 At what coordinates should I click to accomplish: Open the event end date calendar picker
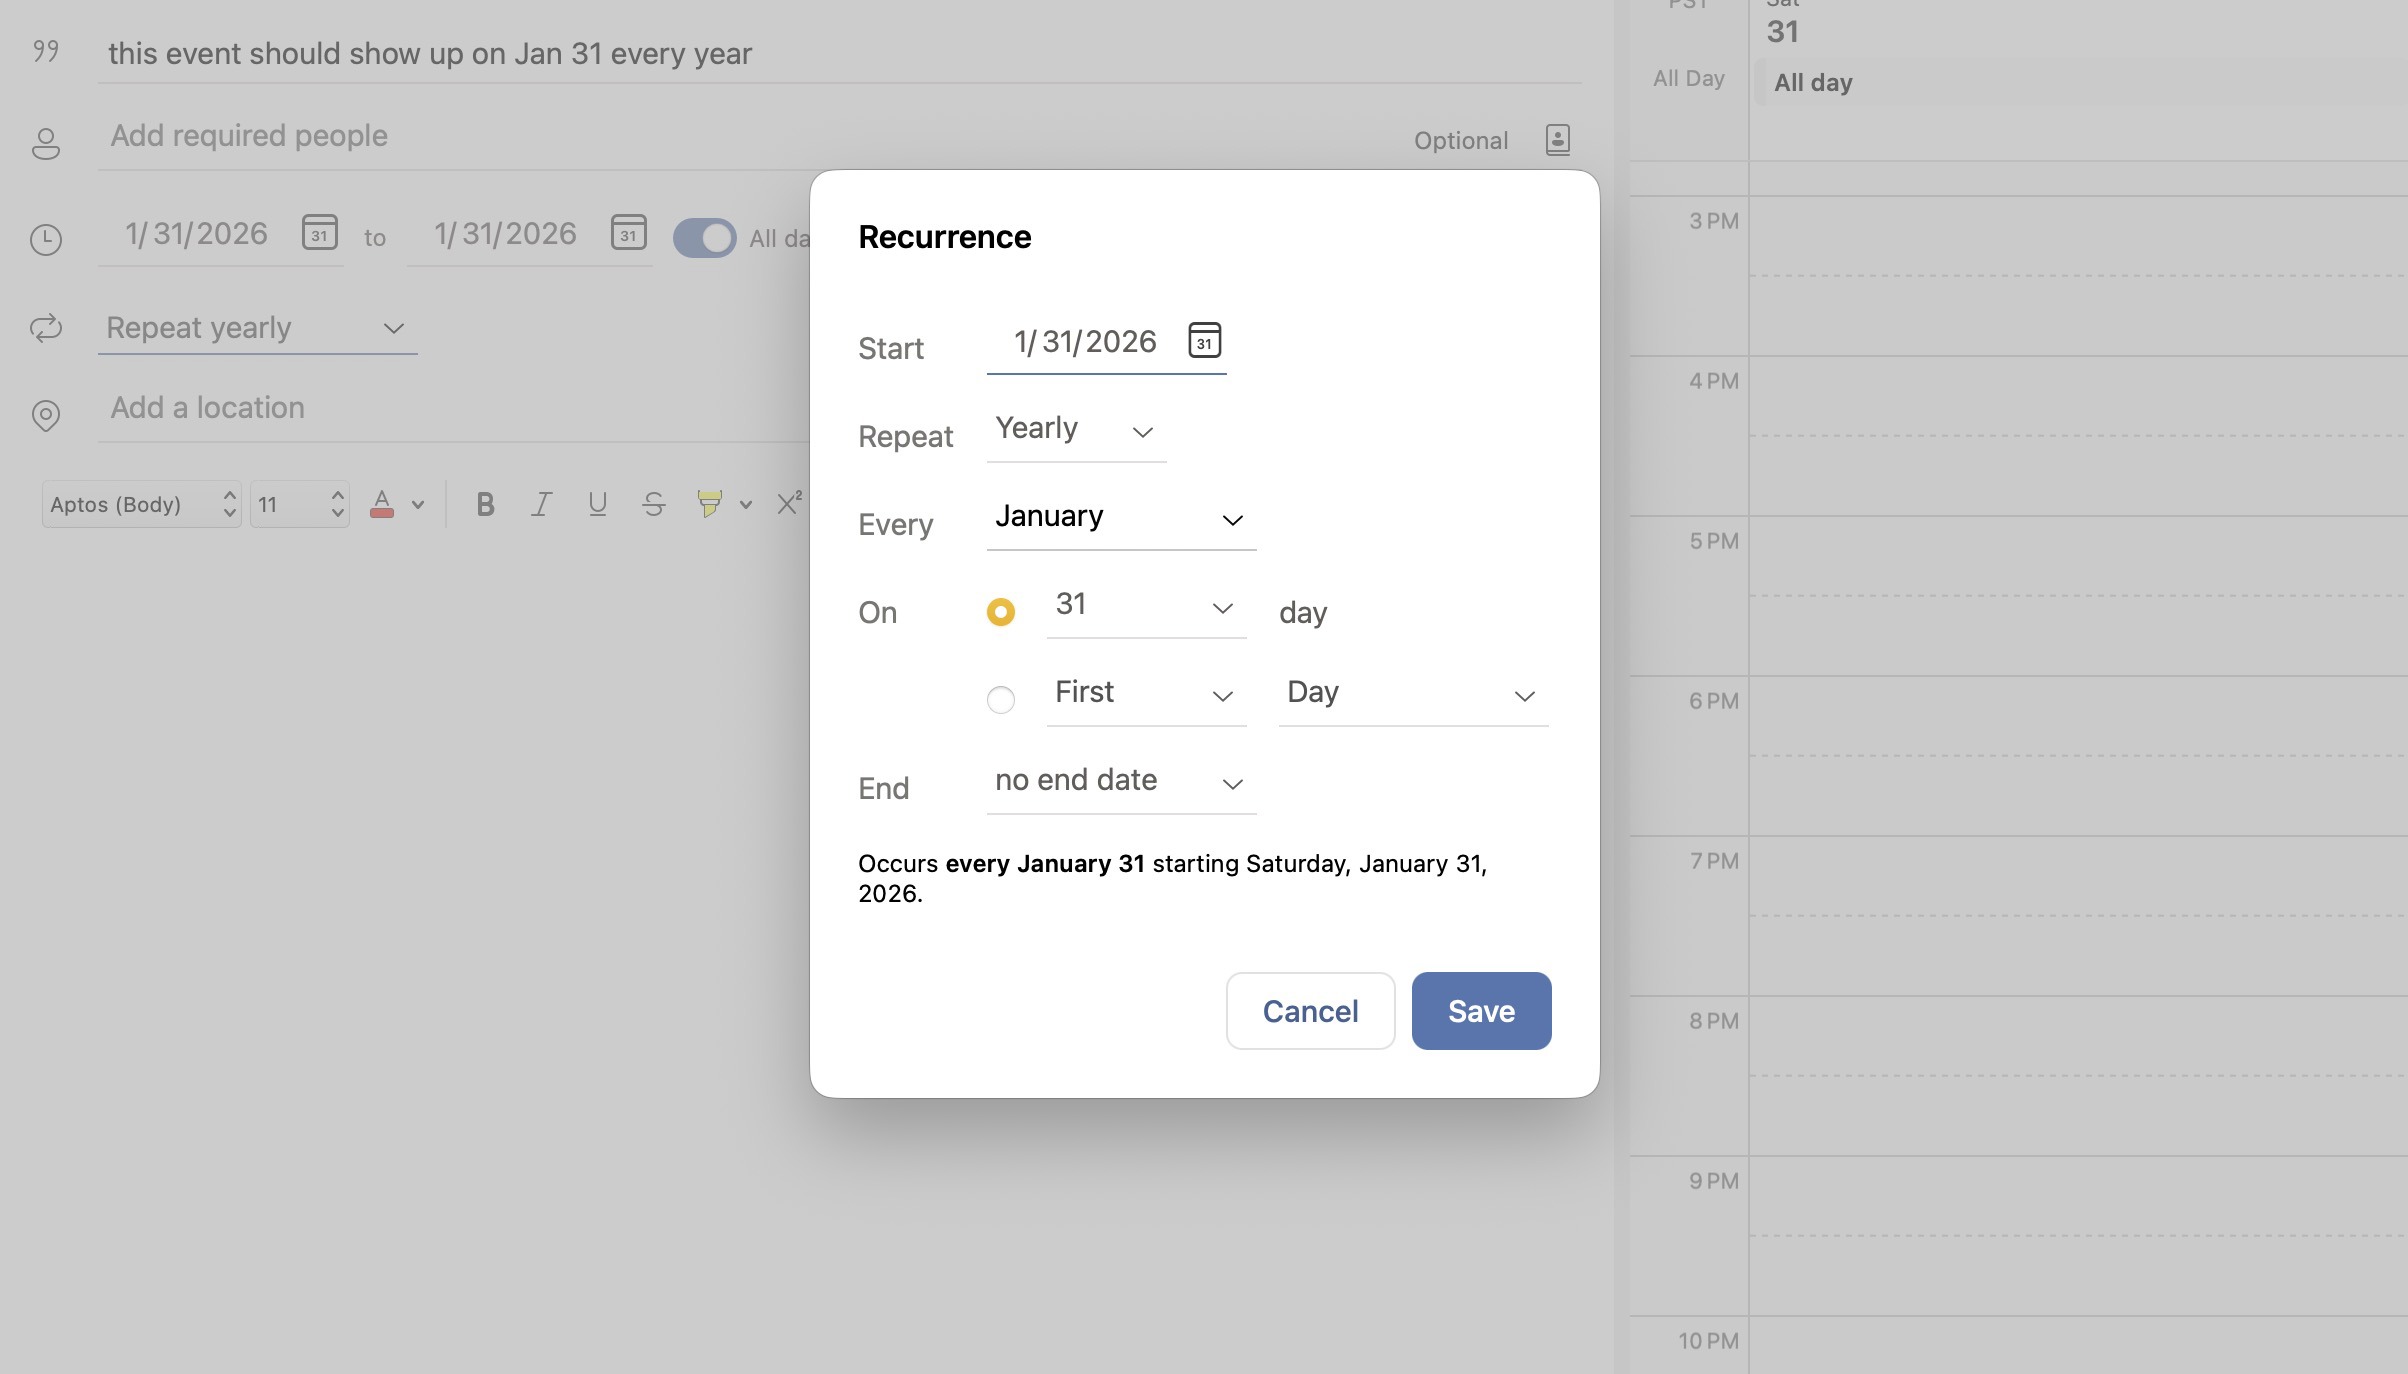point(628,233)
